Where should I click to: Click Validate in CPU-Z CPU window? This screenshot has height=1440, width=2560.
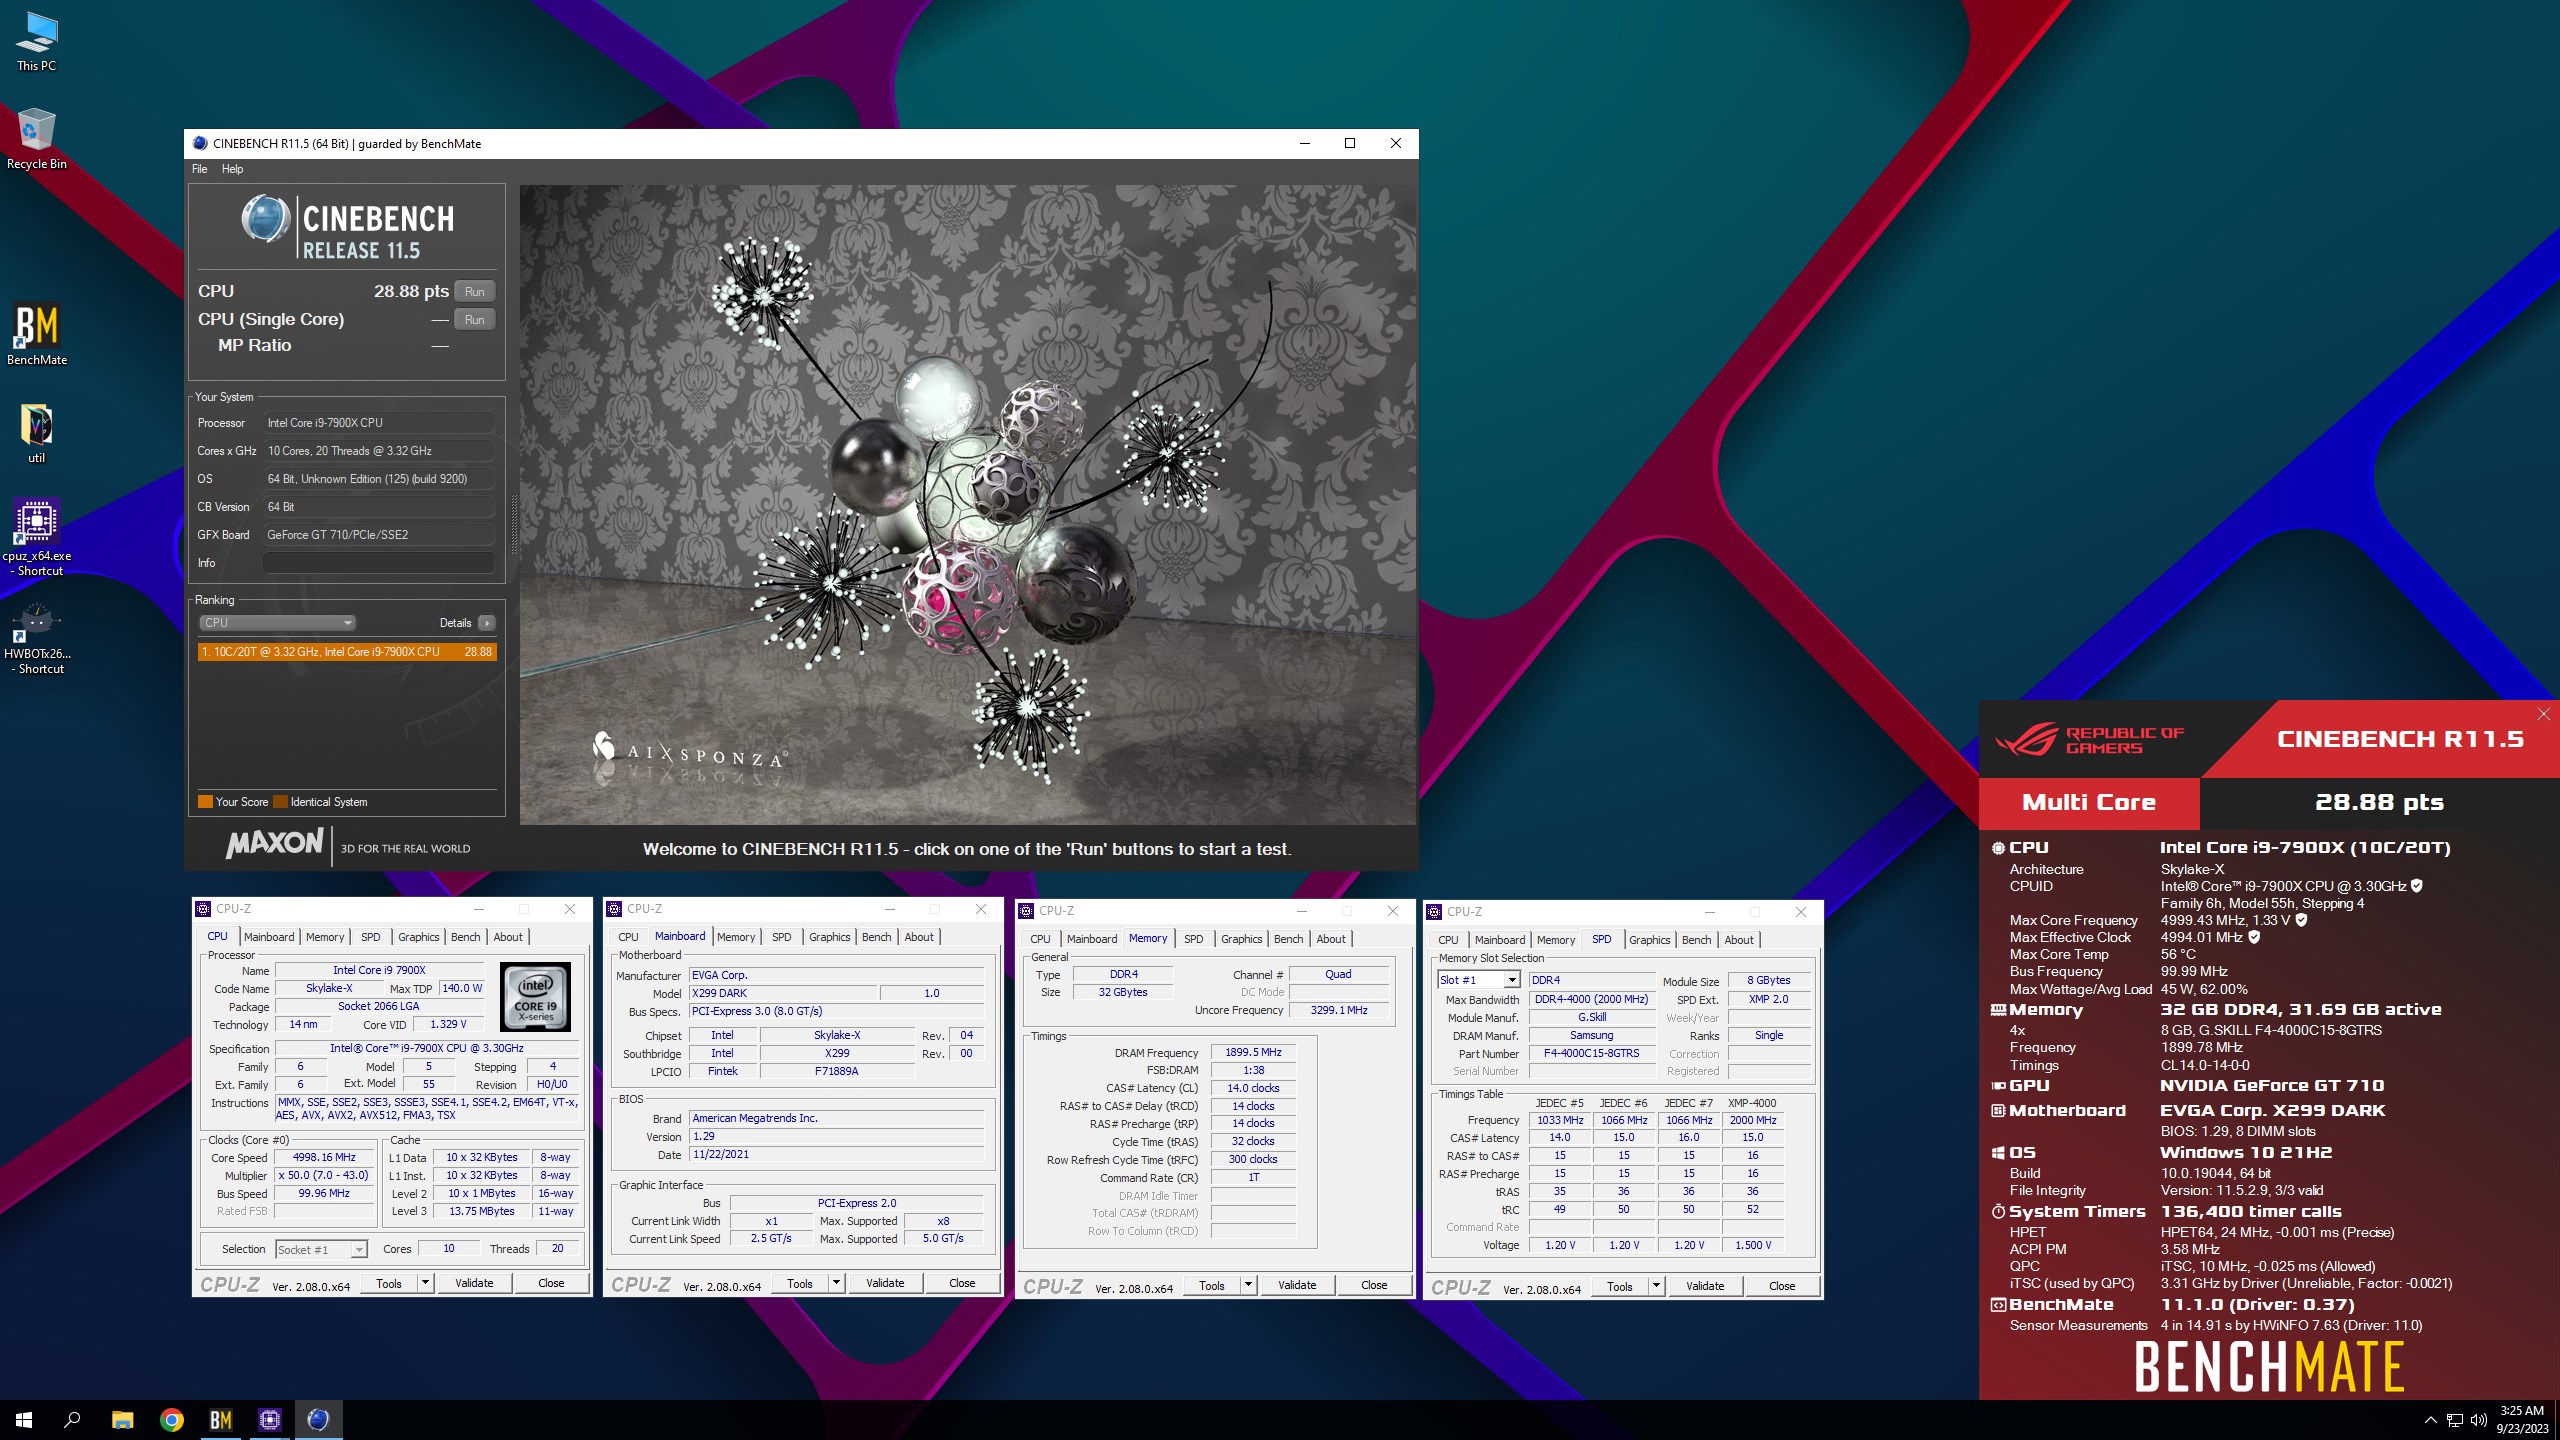pyautogui.click(x=474, y=1284)
